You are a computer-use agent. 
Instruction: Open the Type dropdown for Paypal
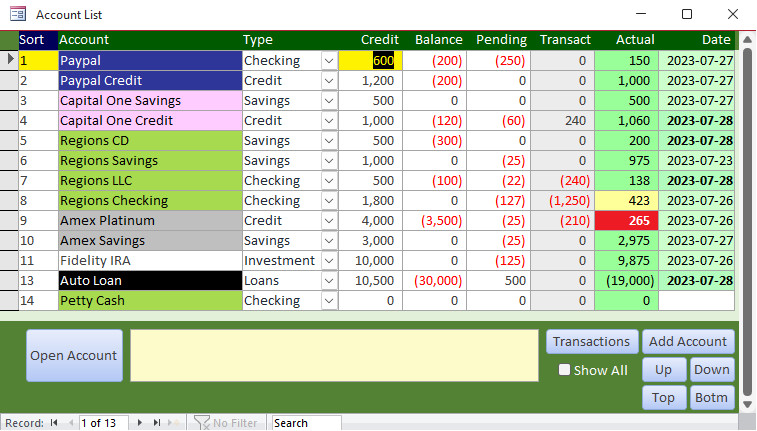329,61
